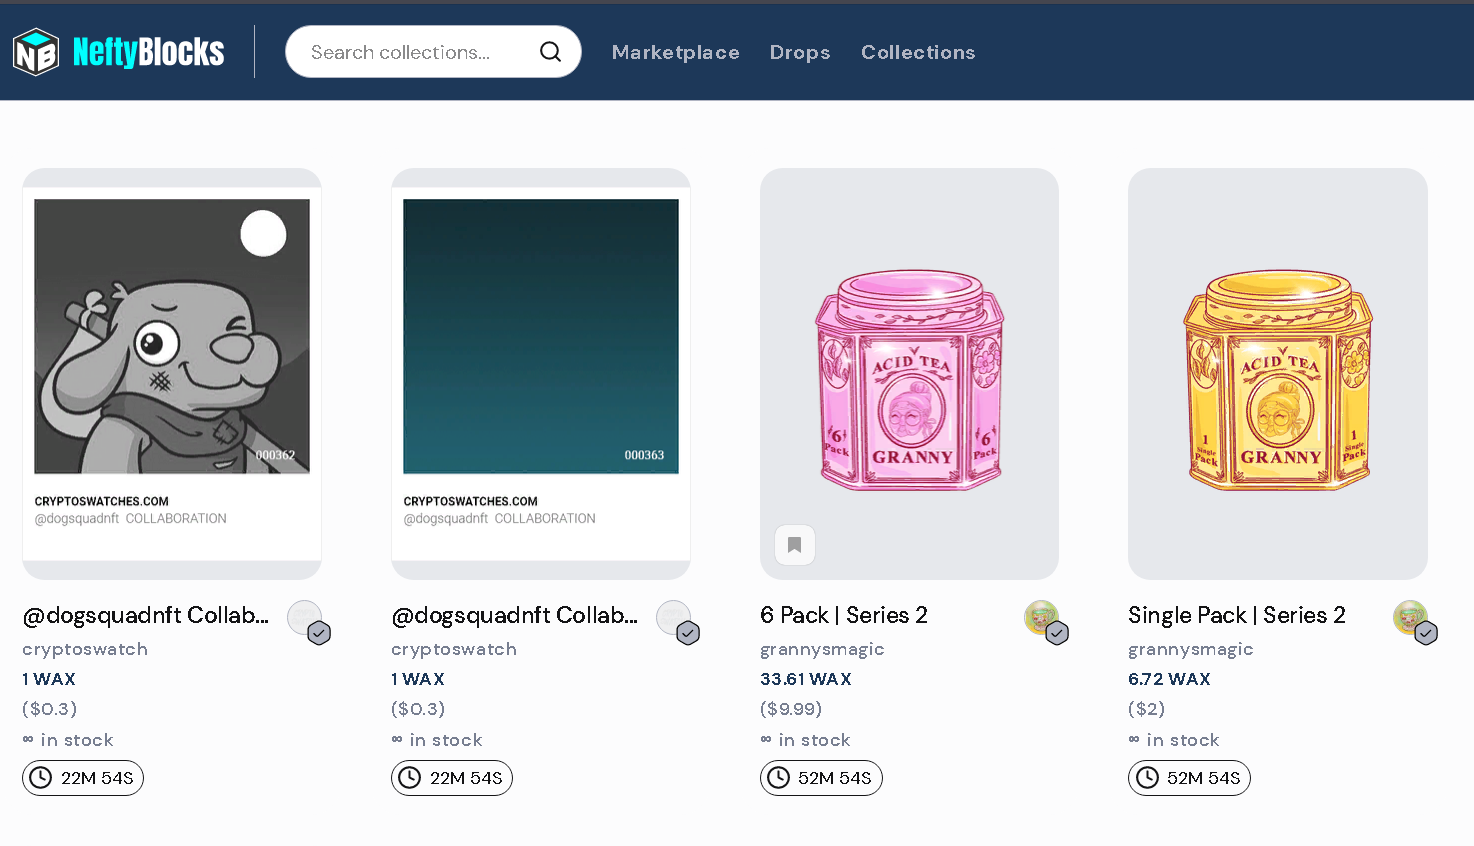Click cryptoswatch avatar beside first dogsquadnft listing

pos(304,617)
